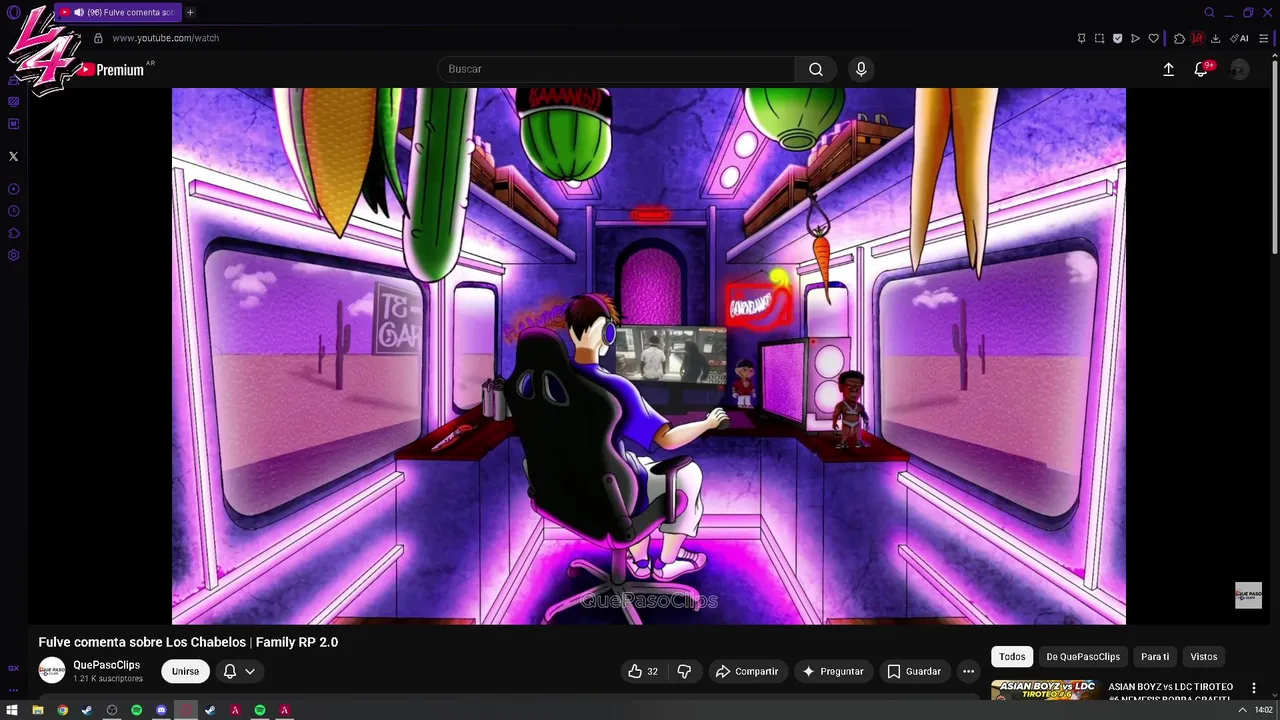Click the YouTube Buscar search field
This screenshot has height=720, width=1280.
(616, 69)
